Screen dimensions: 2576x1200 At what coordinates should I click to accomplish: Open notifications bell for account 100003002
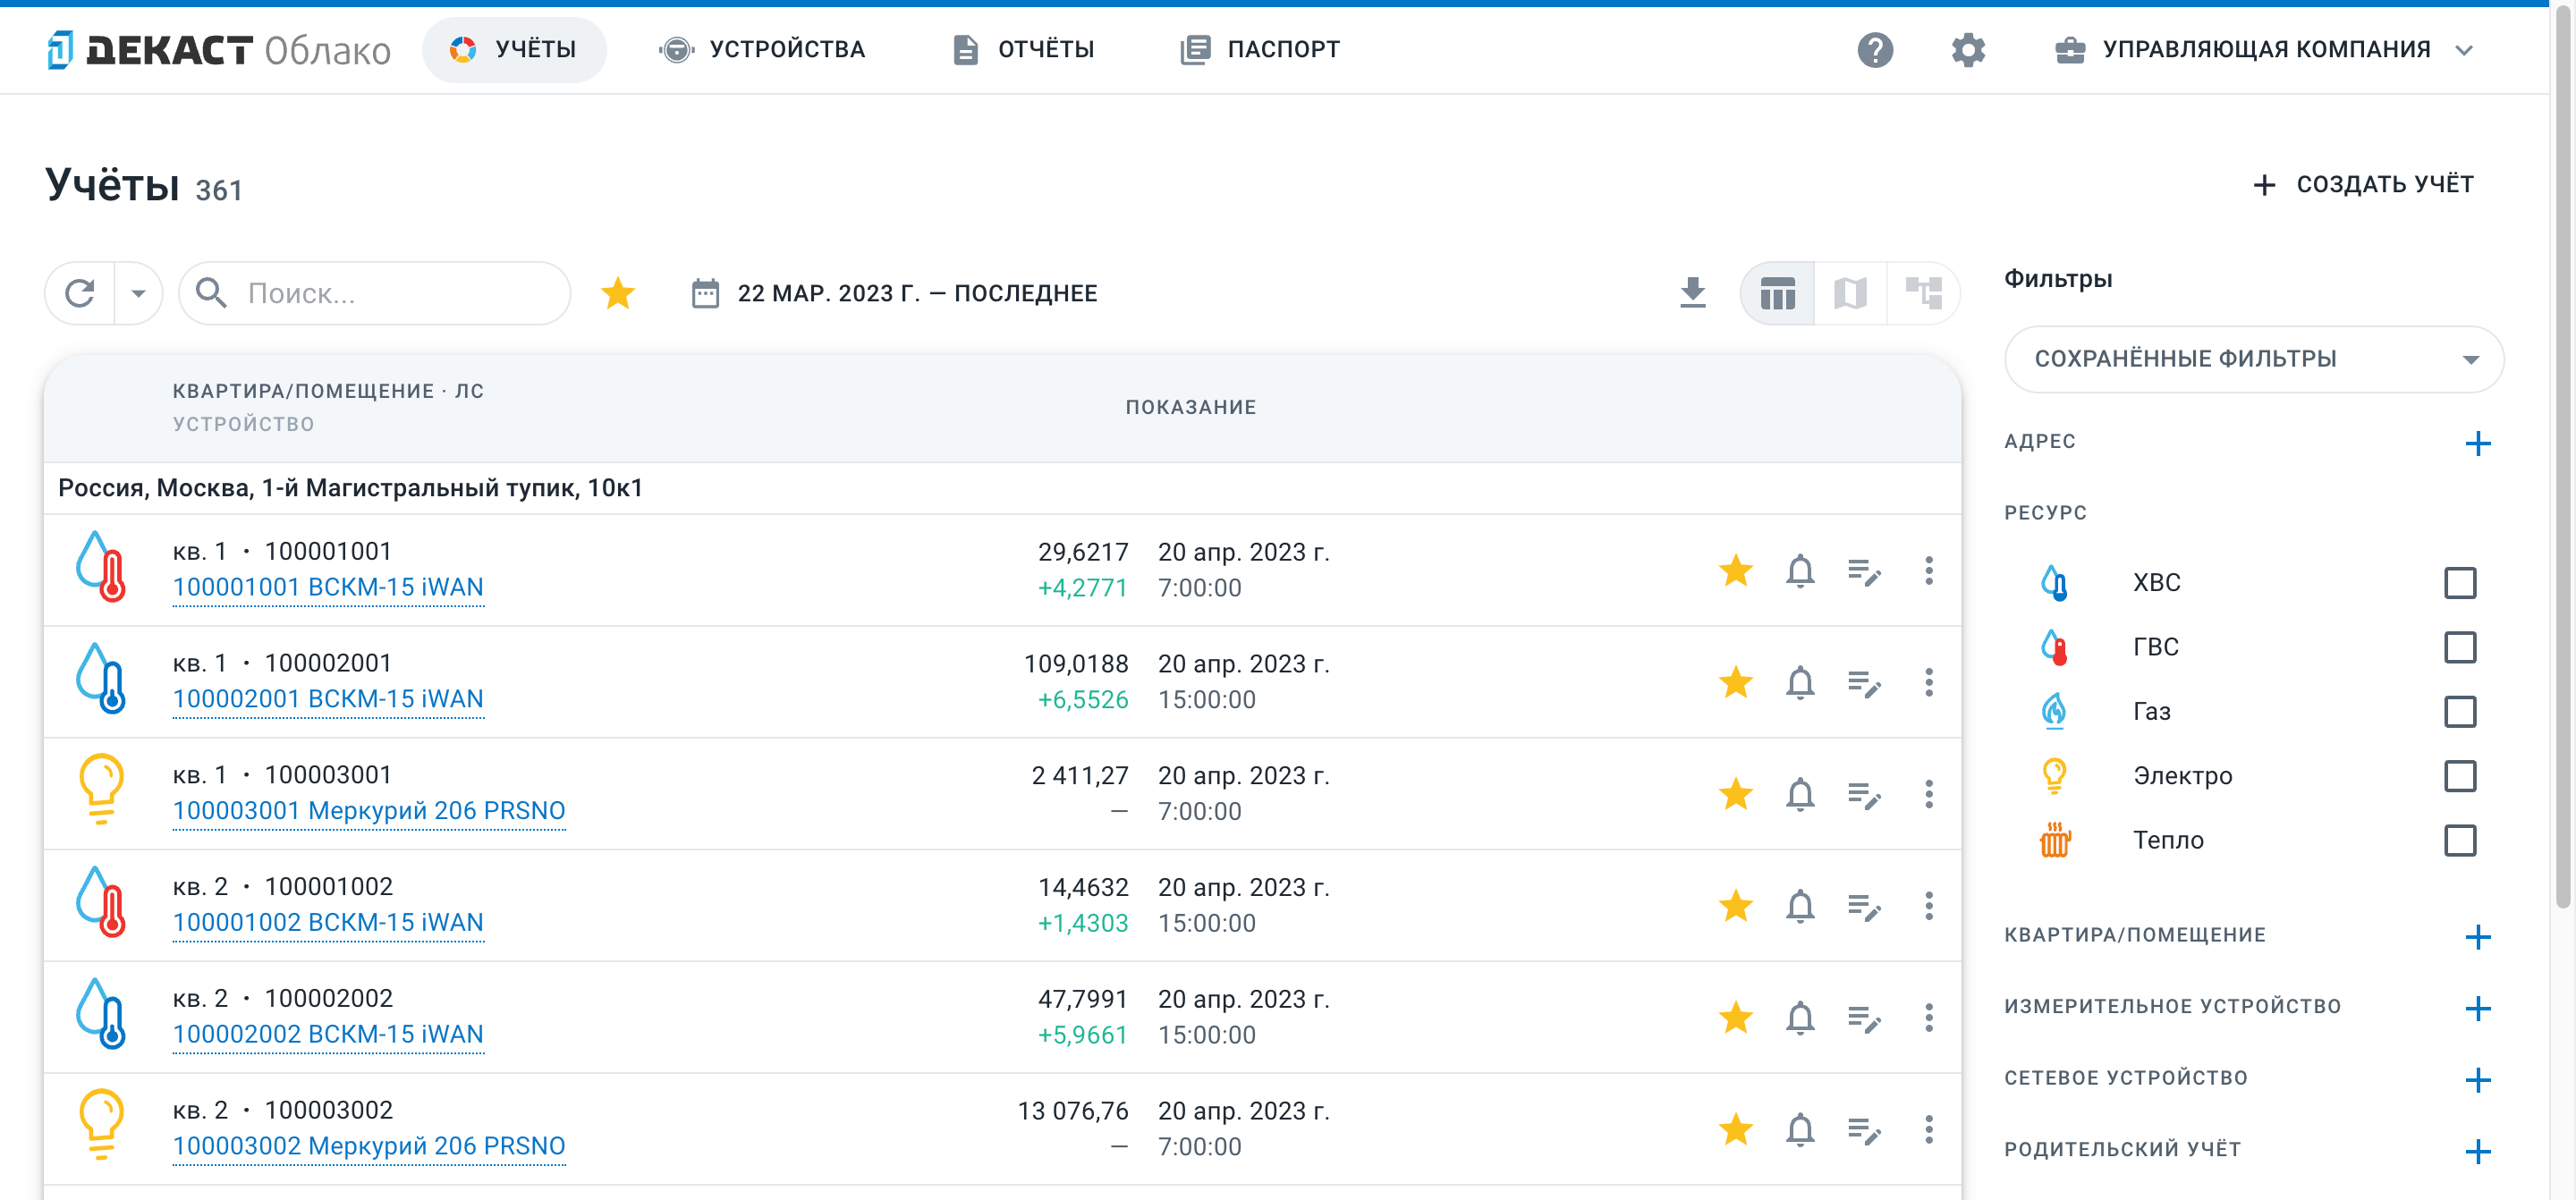point(1800,1129)
